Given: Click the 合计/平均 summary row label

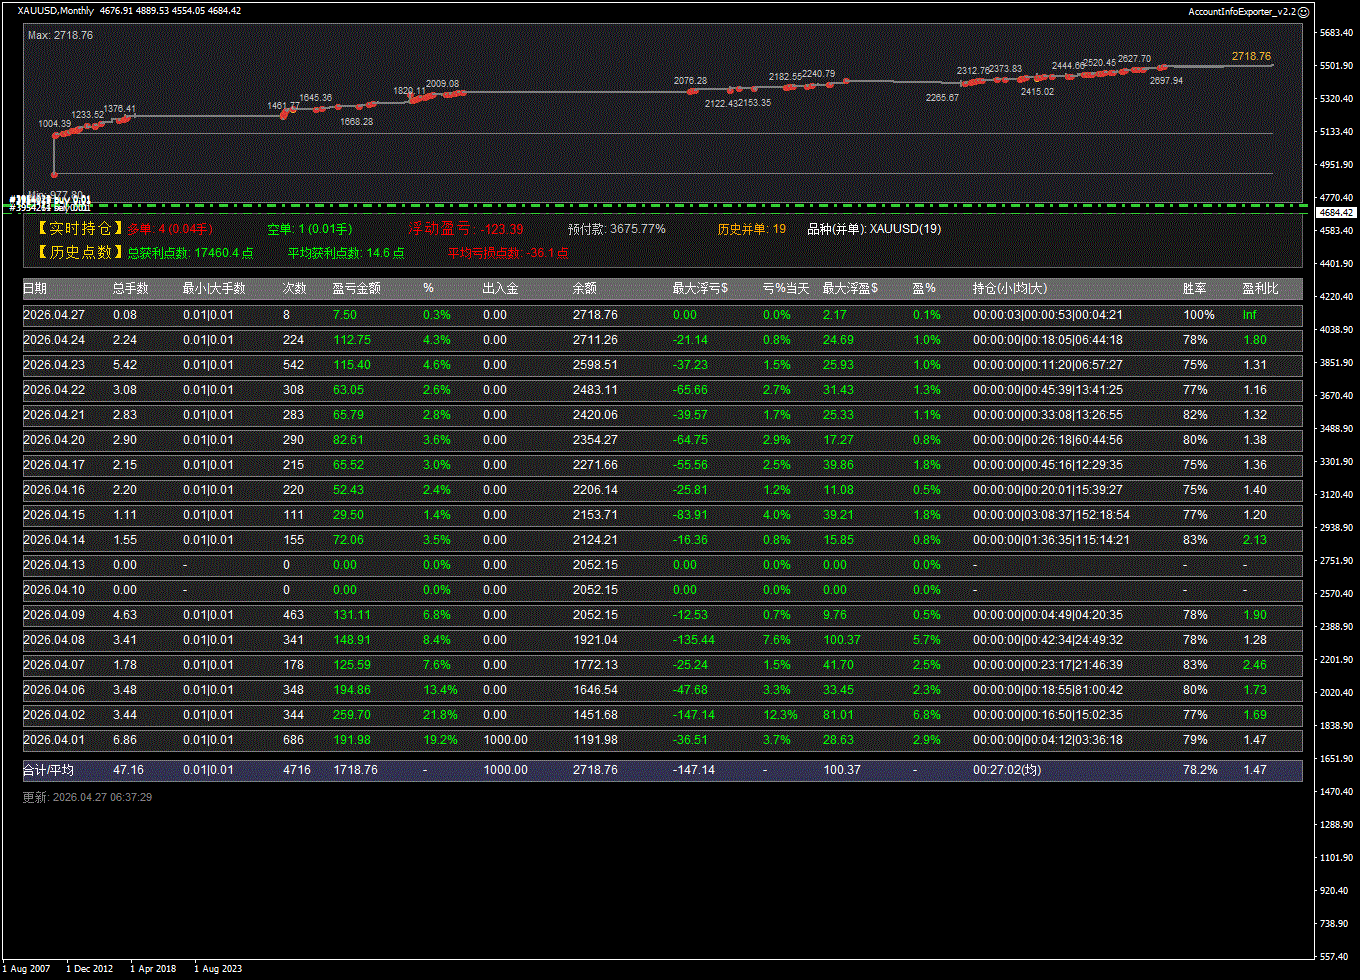Looking at the screenshot, I should point(48,770).
